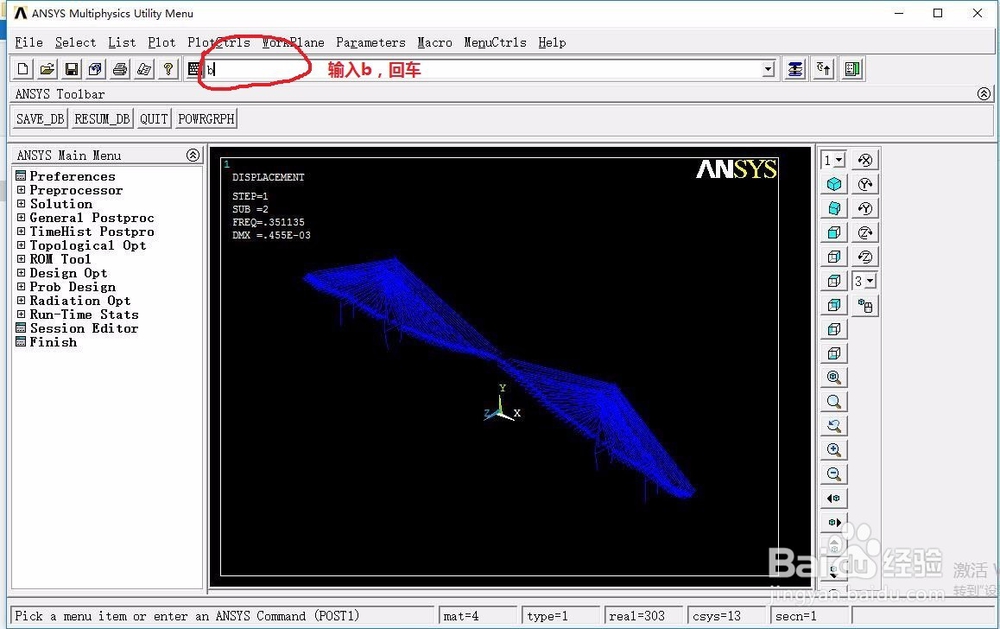Click the mat=4 status field
This screenshot has width=1000, height=629.
(x=477, y=616)
